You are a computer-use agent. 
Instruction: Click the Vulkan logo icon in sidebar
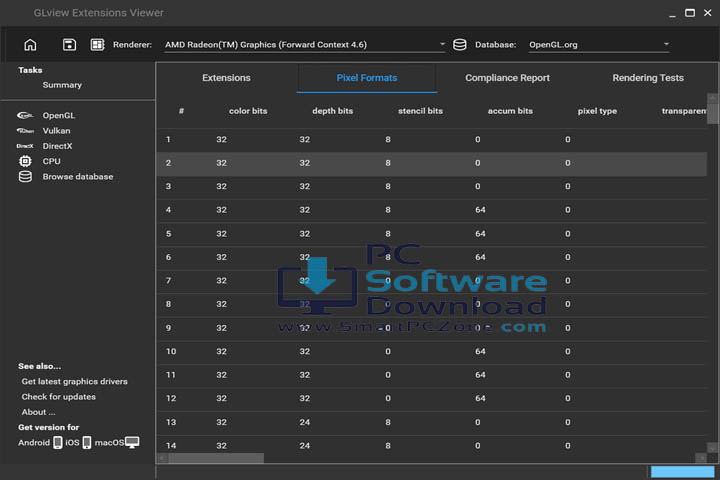pyautogui.click(x=25, y=130)
